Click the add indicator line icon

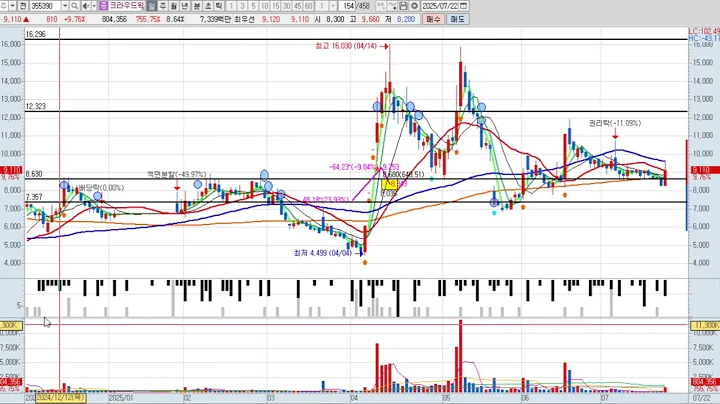point(392,6)
